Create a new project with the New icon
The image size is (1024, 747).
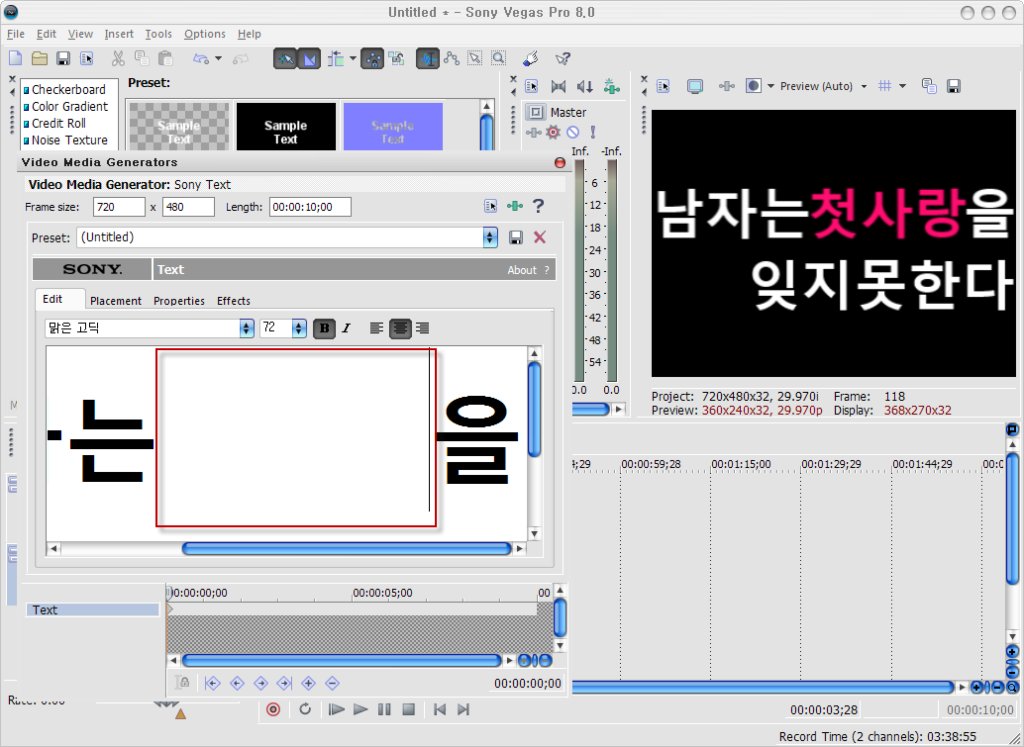[15, 58]
